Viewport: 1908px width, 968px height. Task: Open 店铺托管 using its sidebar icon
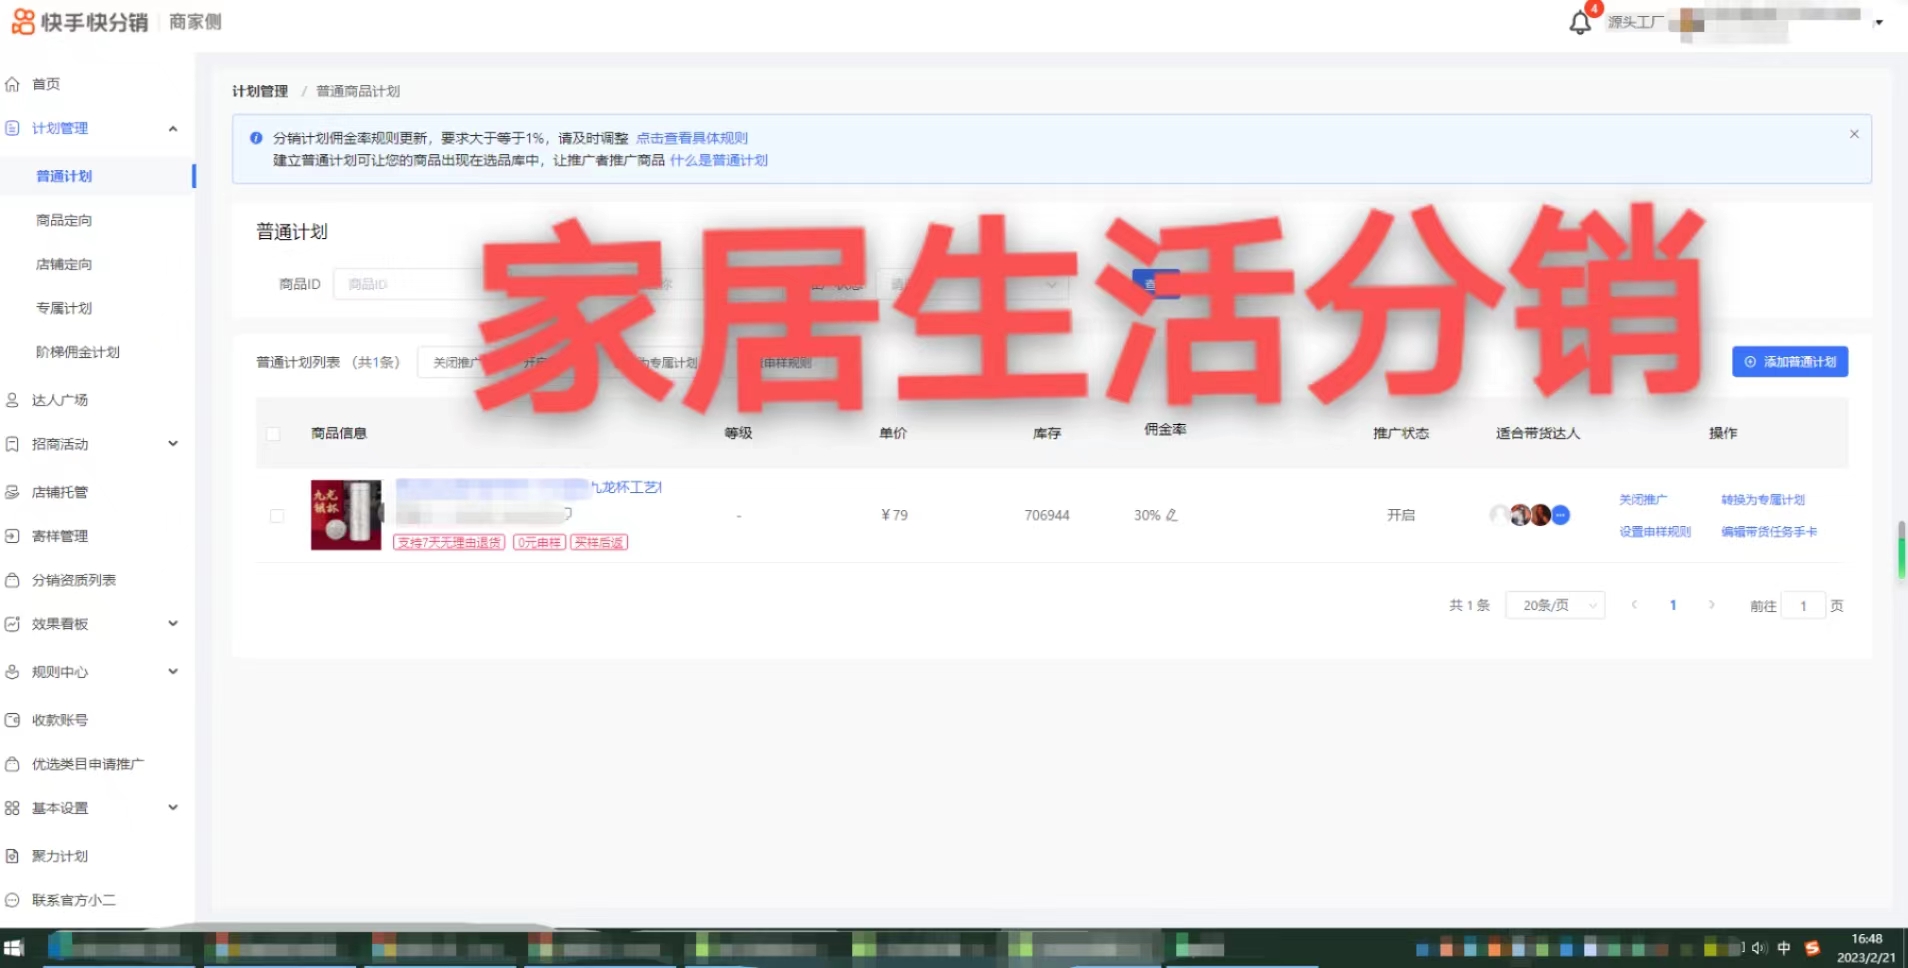[13, 491]
